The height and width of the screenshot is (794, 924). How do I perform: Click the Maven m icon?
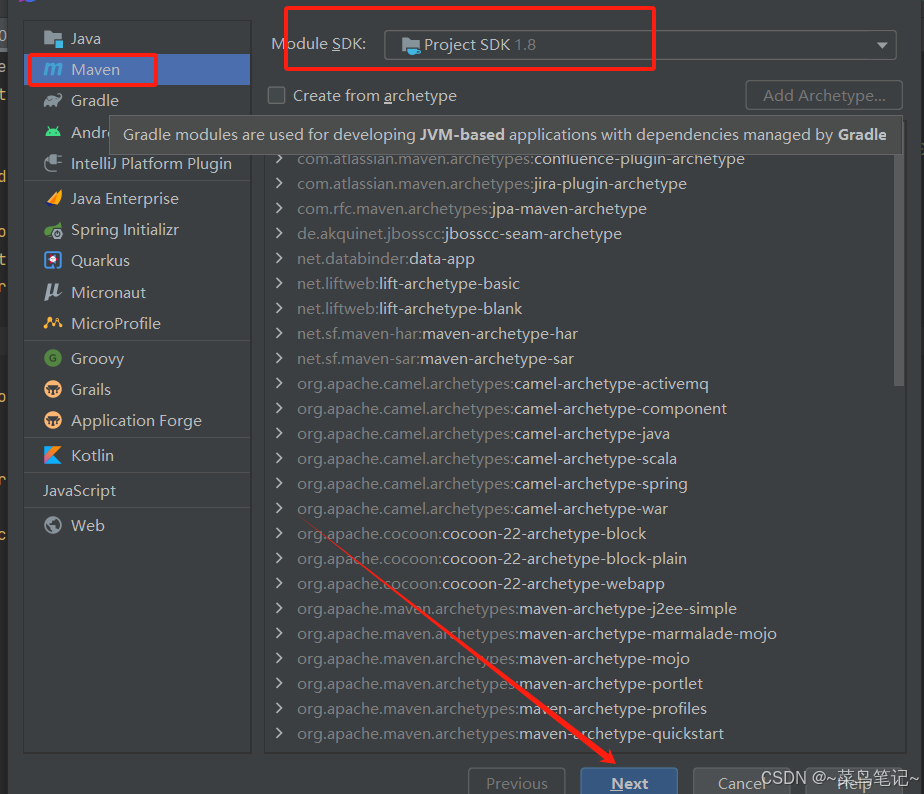coord(53,70)
